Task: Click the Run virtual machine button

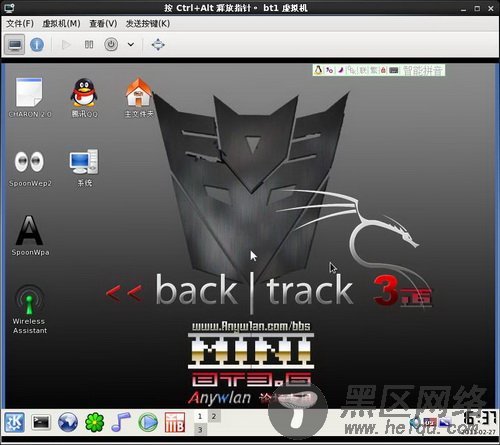Action: [66, 45]
